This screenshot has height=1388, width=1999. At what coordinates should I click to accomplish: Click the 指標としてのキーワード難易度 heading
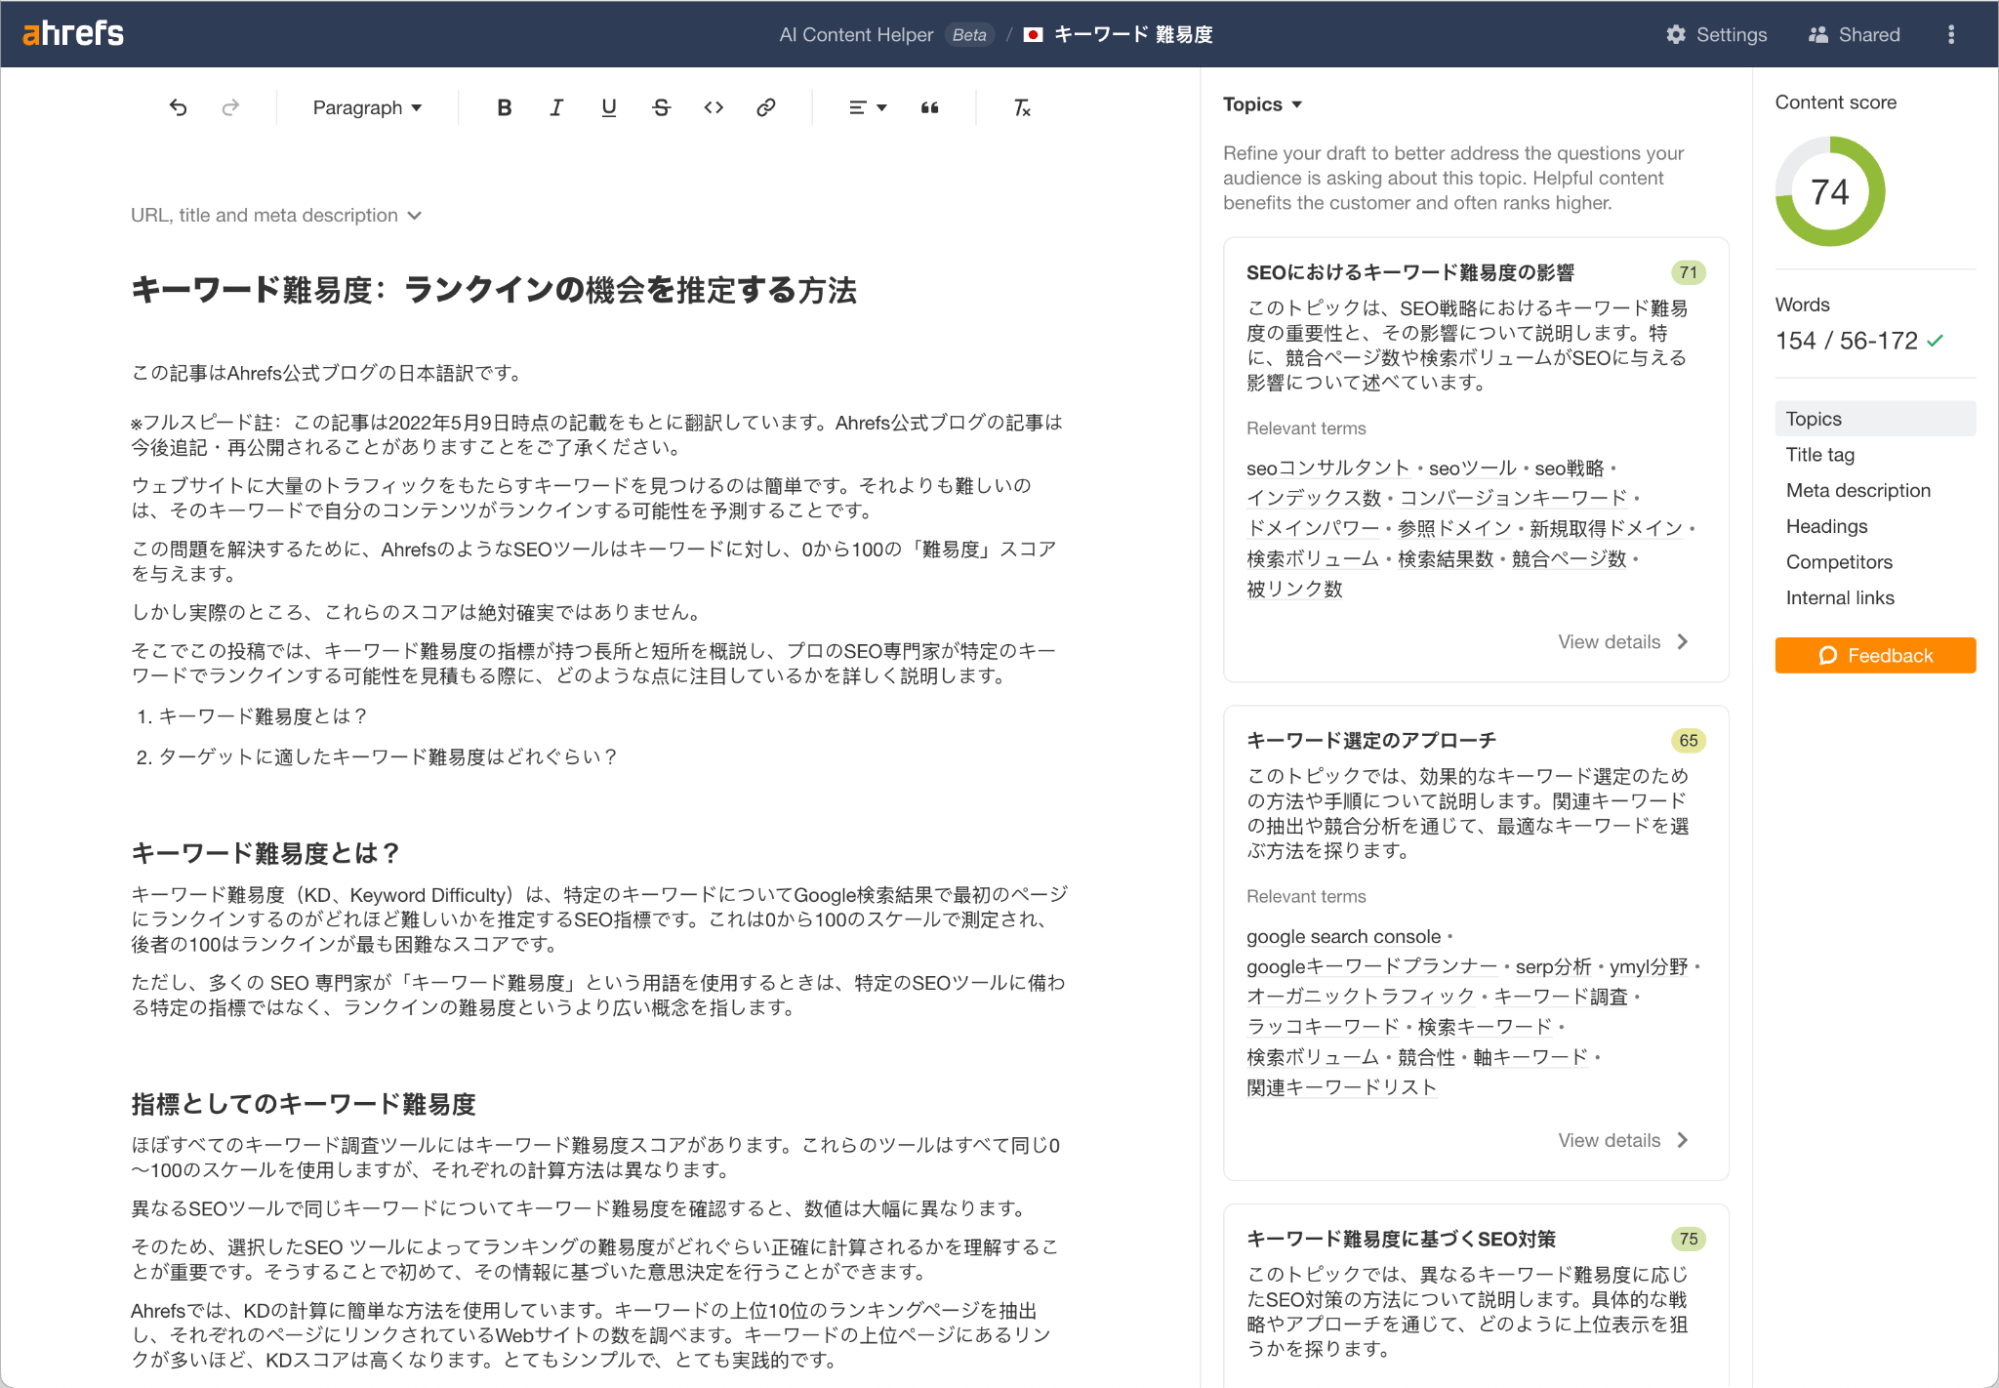click(303, 1104)
